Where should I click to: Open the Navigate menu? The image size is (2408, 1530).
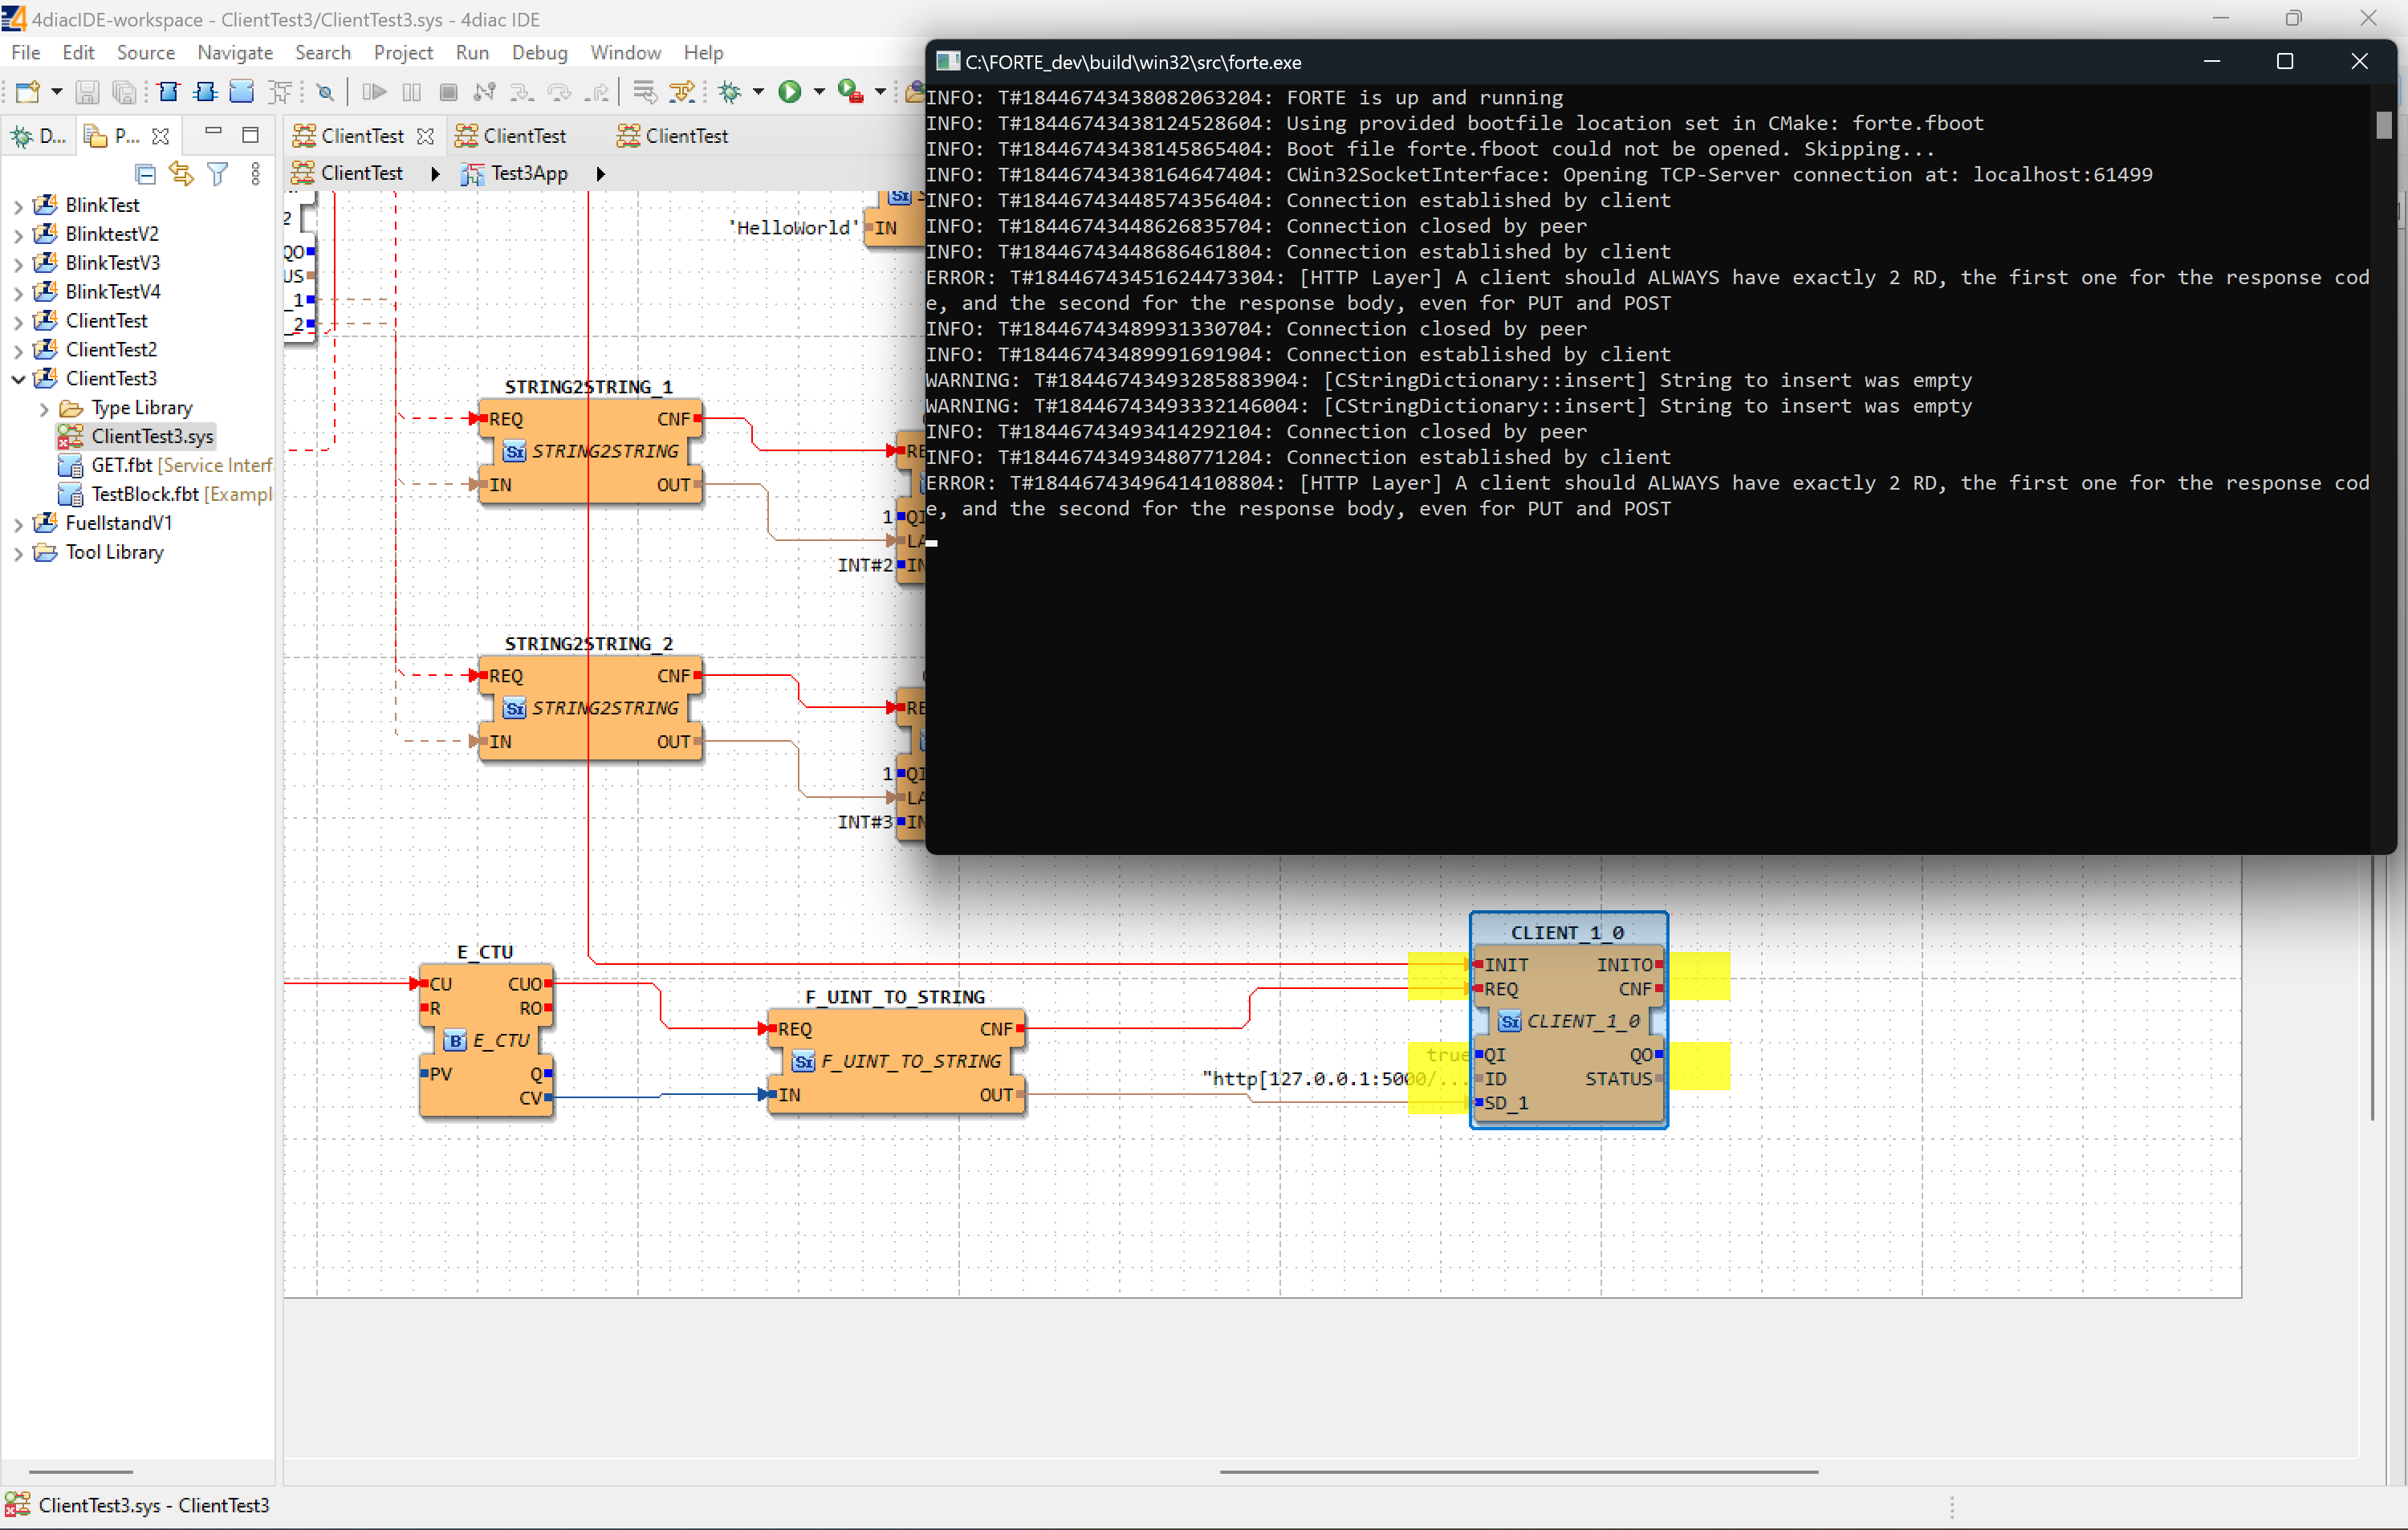[x=234, y=53]
